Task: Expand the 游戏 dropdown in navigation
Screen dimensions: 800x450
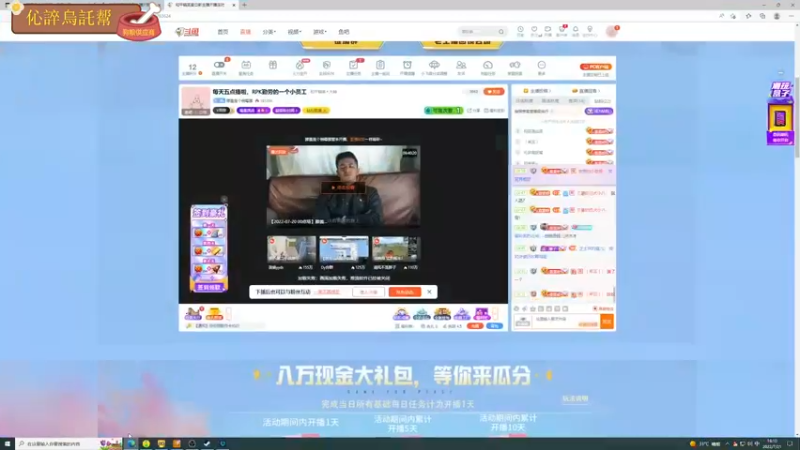Action: 320,32
